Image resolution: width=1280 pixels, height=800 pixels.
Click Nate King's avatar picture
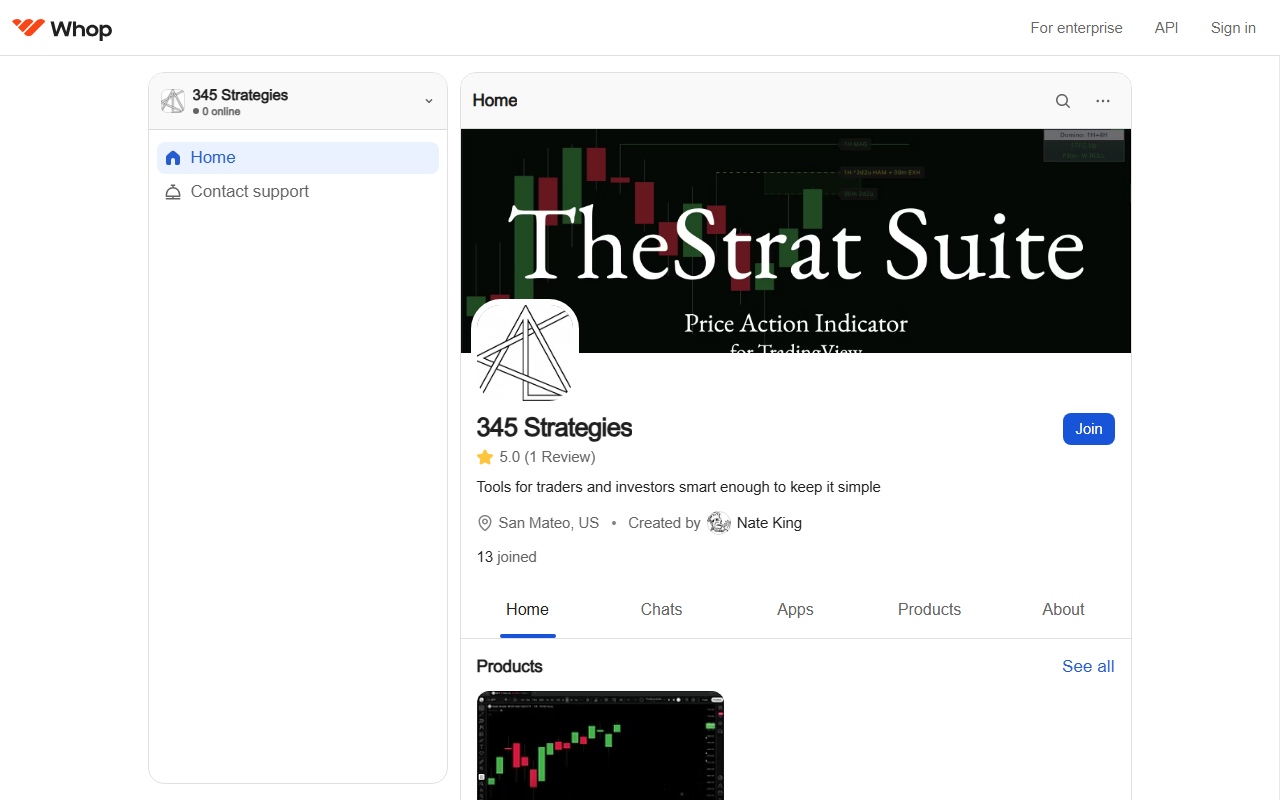[719, 523]
